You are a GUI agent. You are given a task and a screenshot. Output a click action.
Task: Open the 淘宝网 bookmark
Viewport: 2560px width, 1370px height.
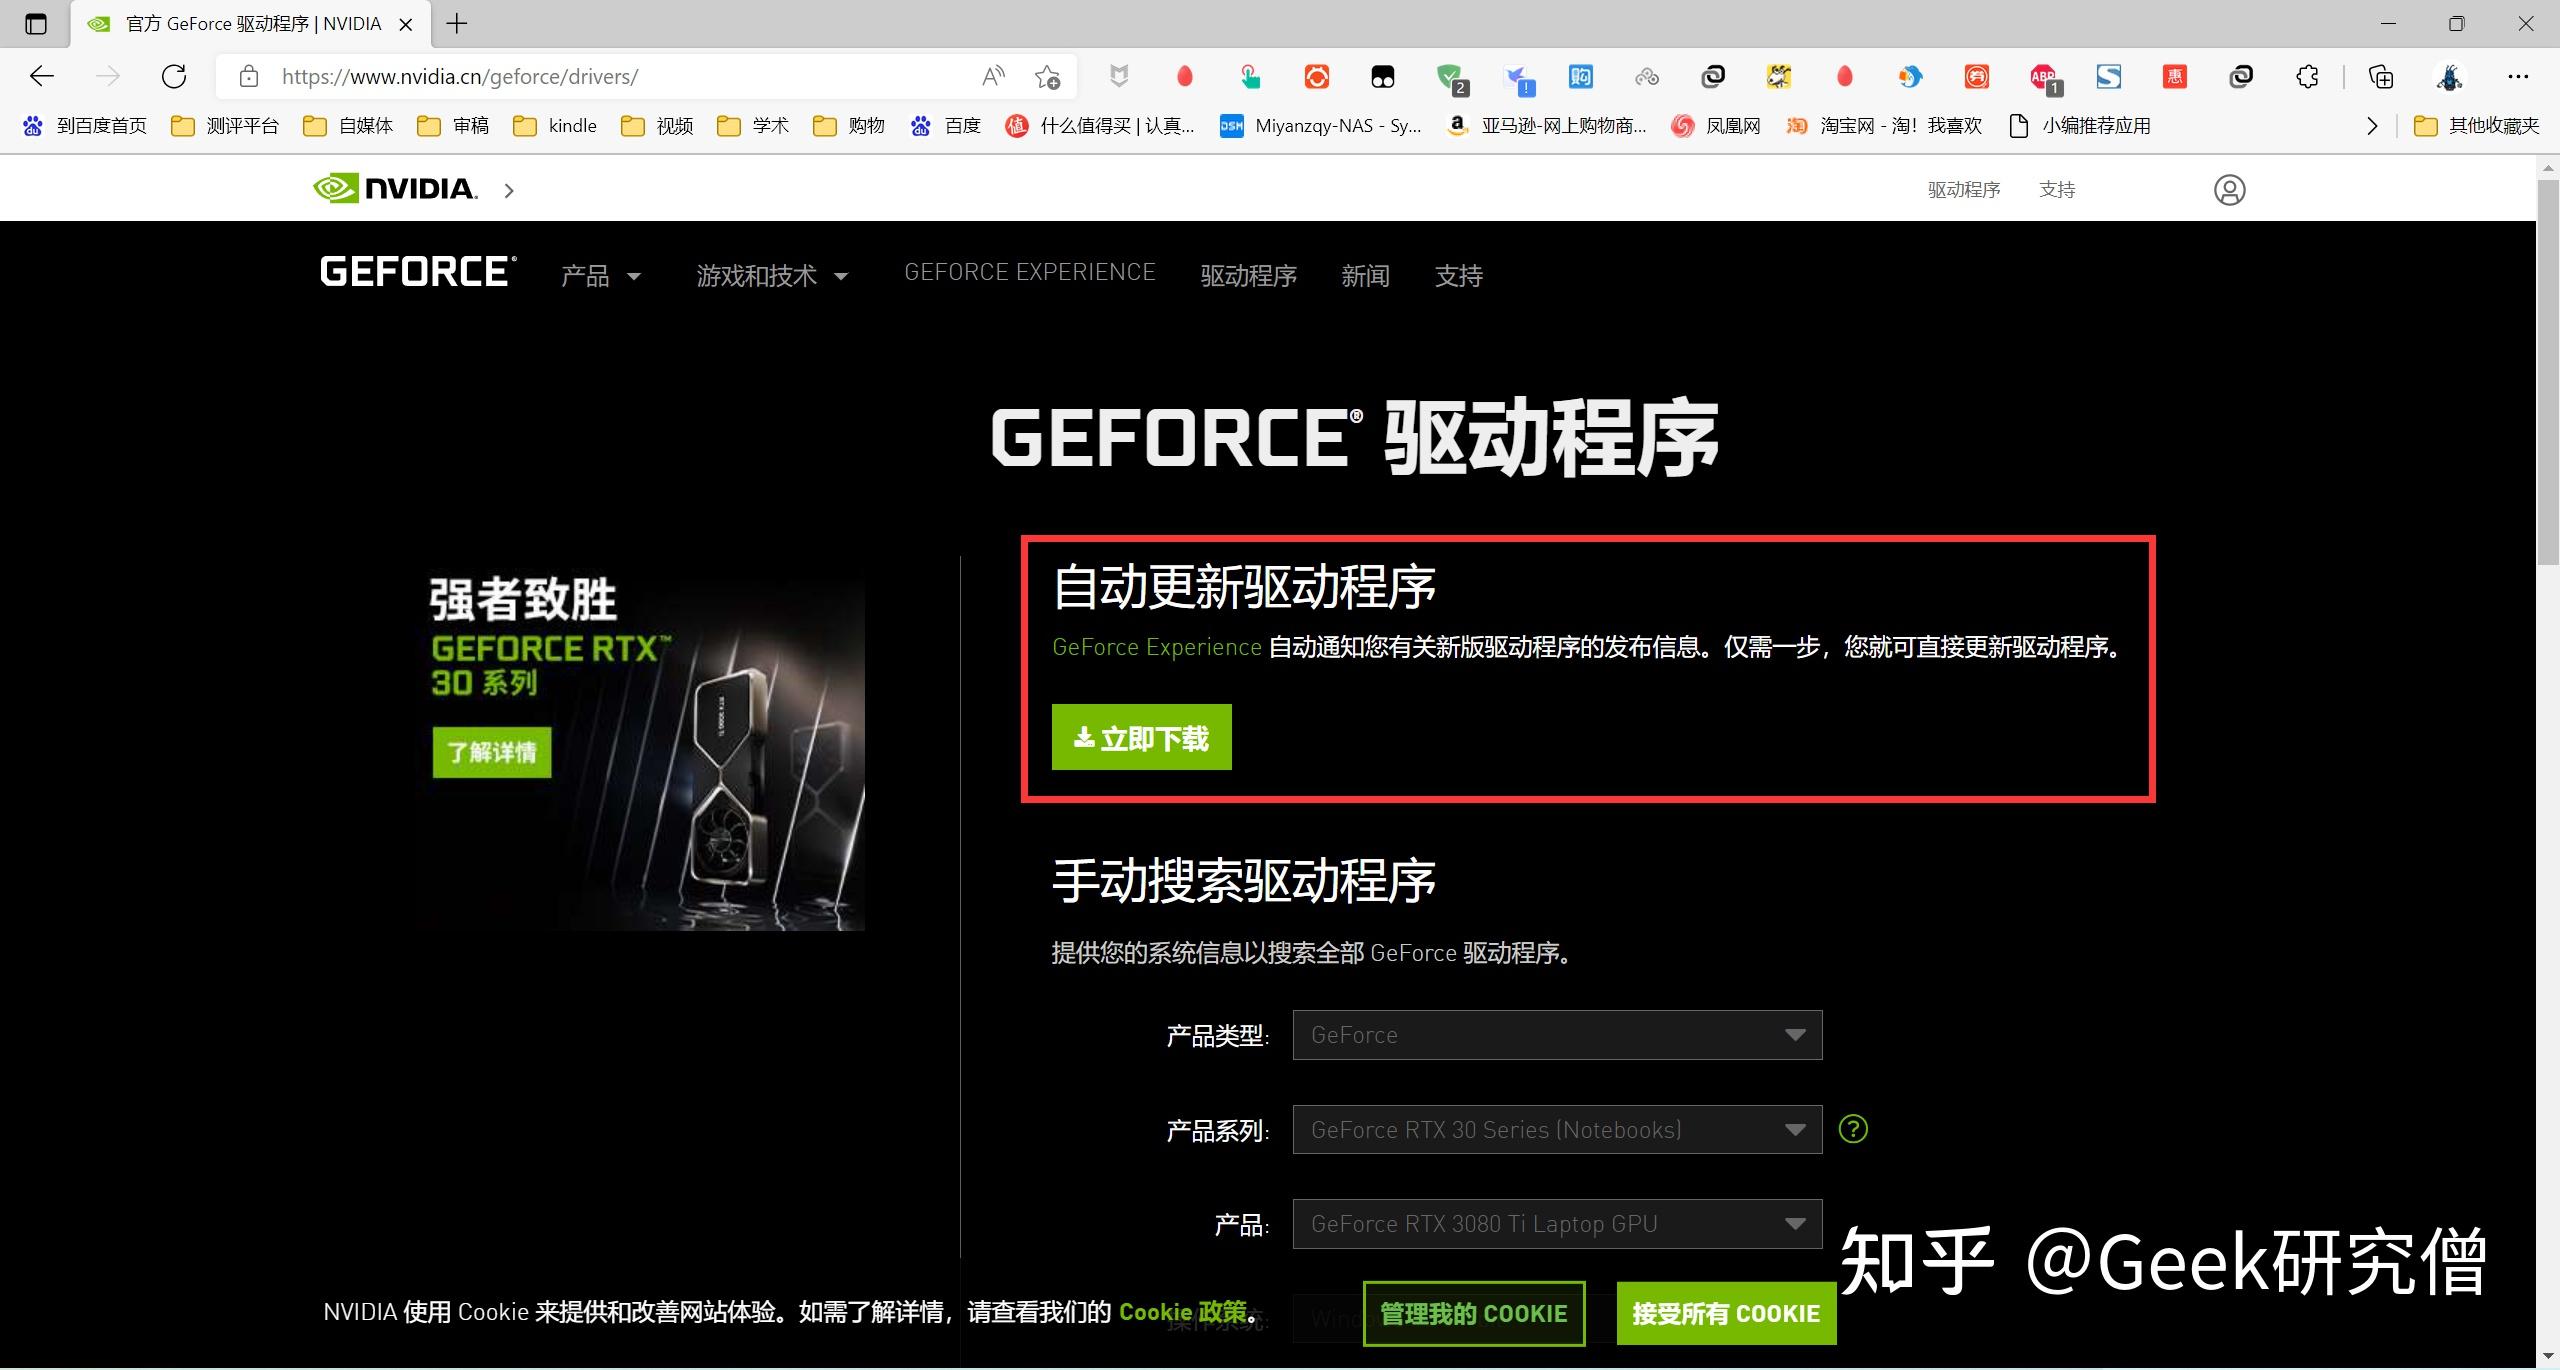1884,126
